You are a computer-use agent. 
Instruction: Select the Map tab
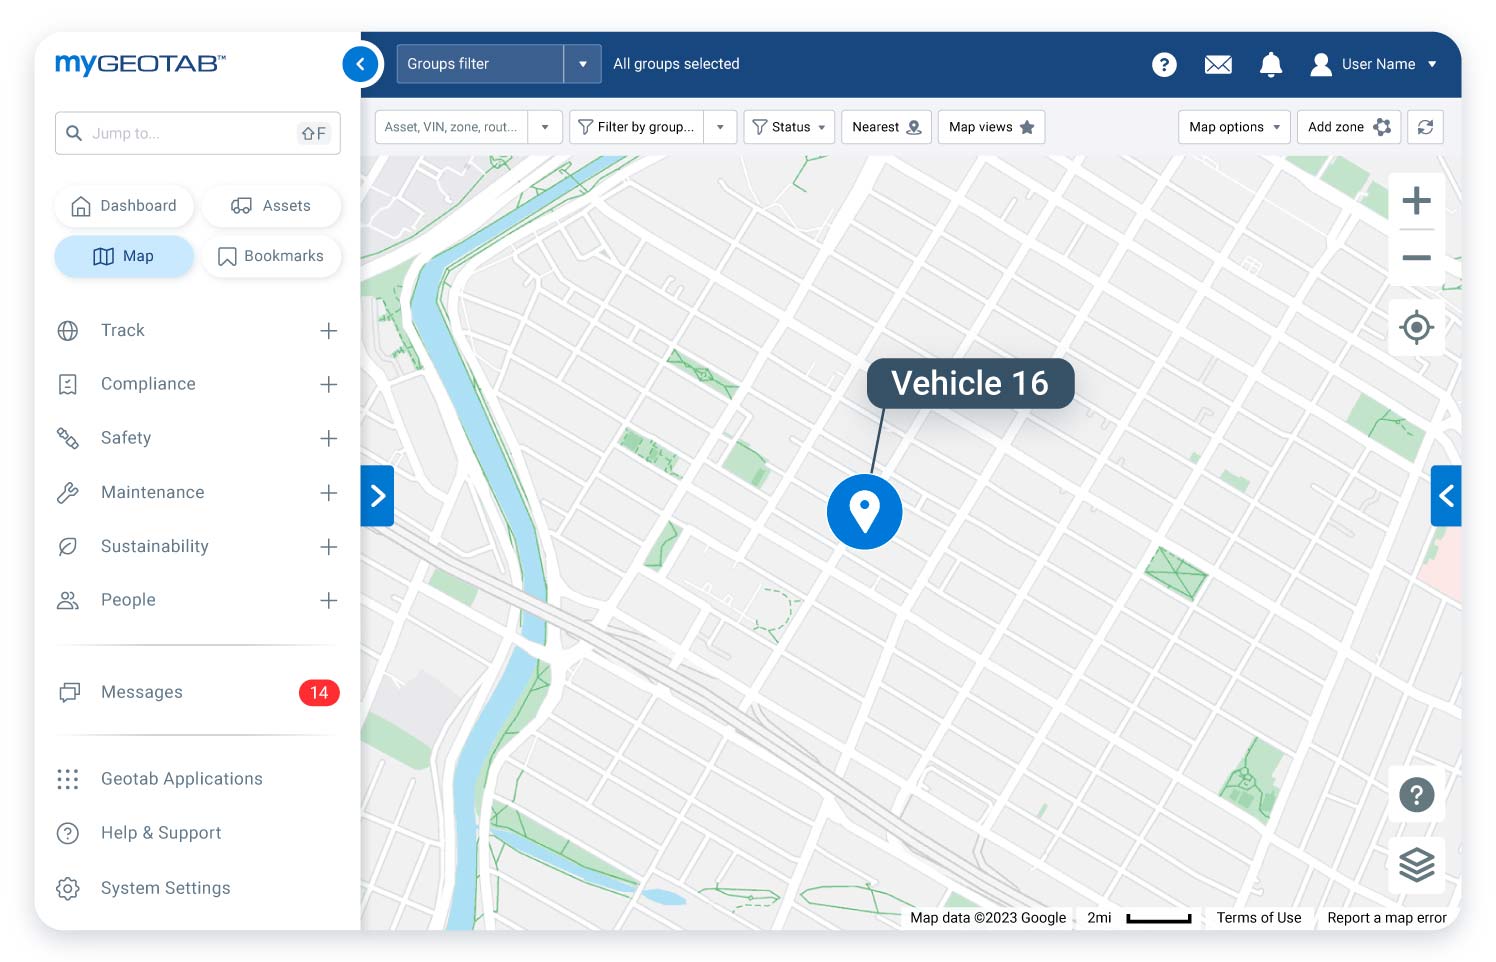pyautogui.click(x=124, y=256)
